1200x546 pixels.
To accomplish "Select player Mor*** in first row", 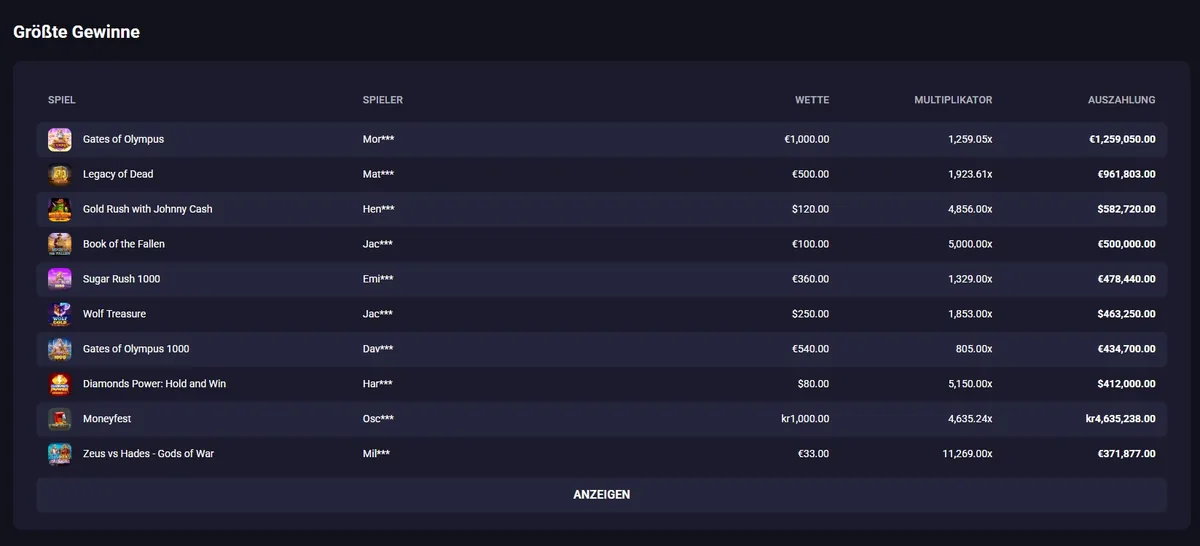I will click(378, 139).
